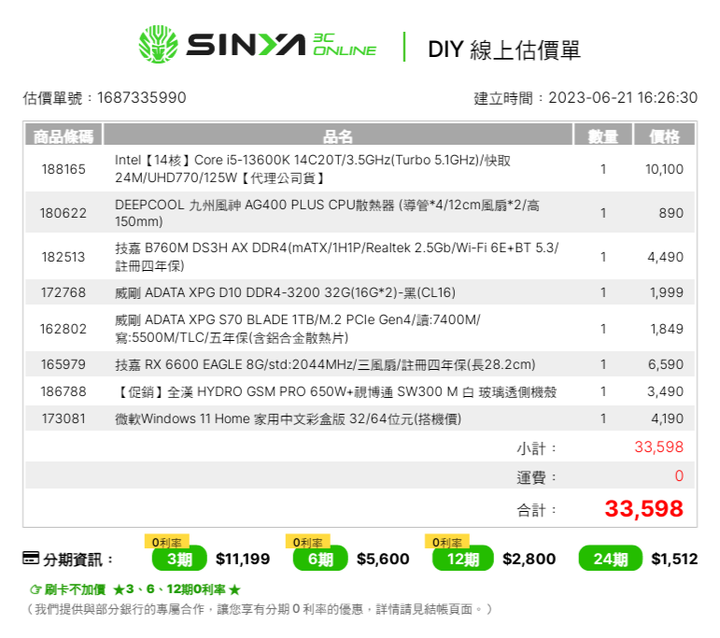Click the 24期 installment amount $1,512
This screenshot has width=720, height=638.
coord(675,559)
